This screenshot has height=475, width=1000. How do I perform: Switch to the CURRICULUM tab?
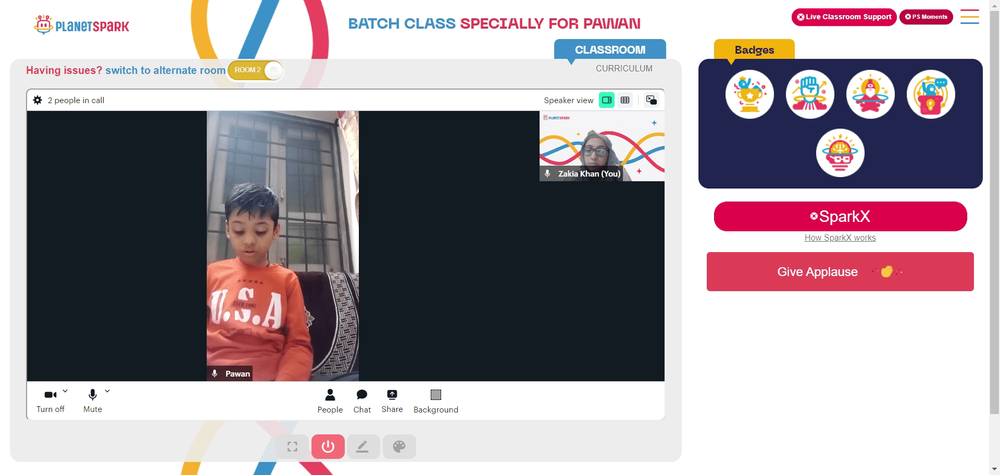tap(624, 68)
